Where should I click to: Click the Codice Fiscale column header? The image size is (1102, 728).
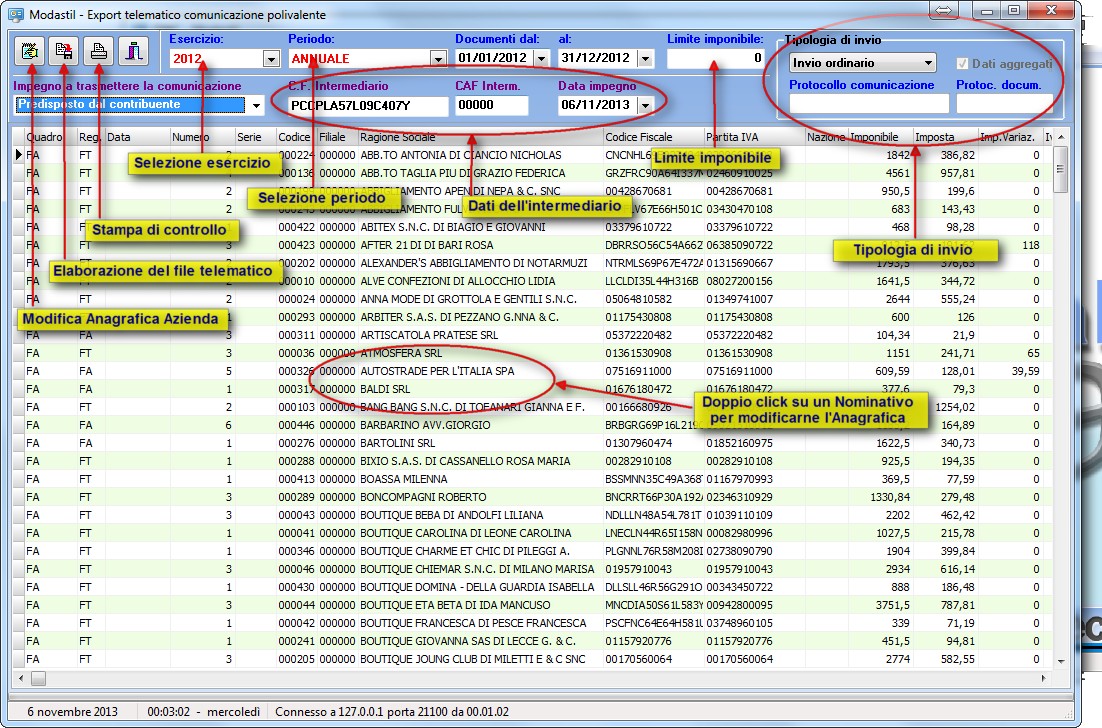tap(640, 137)
